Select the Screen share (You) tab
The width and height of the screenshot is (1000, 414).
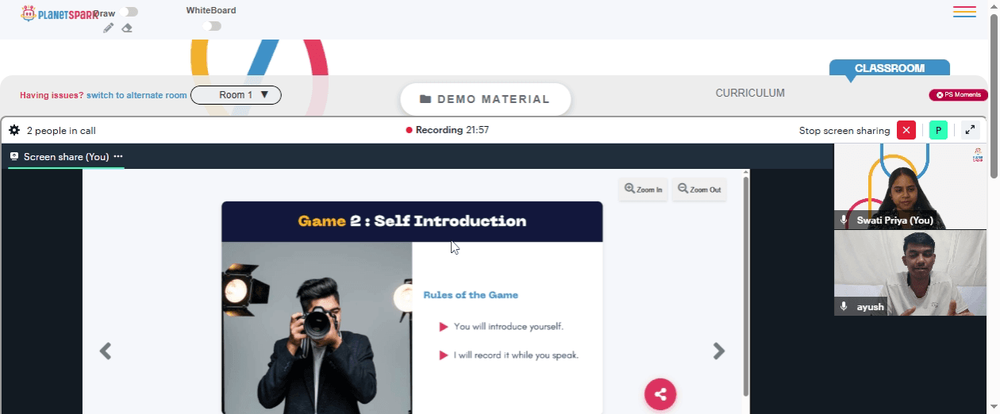coord(66,156)
